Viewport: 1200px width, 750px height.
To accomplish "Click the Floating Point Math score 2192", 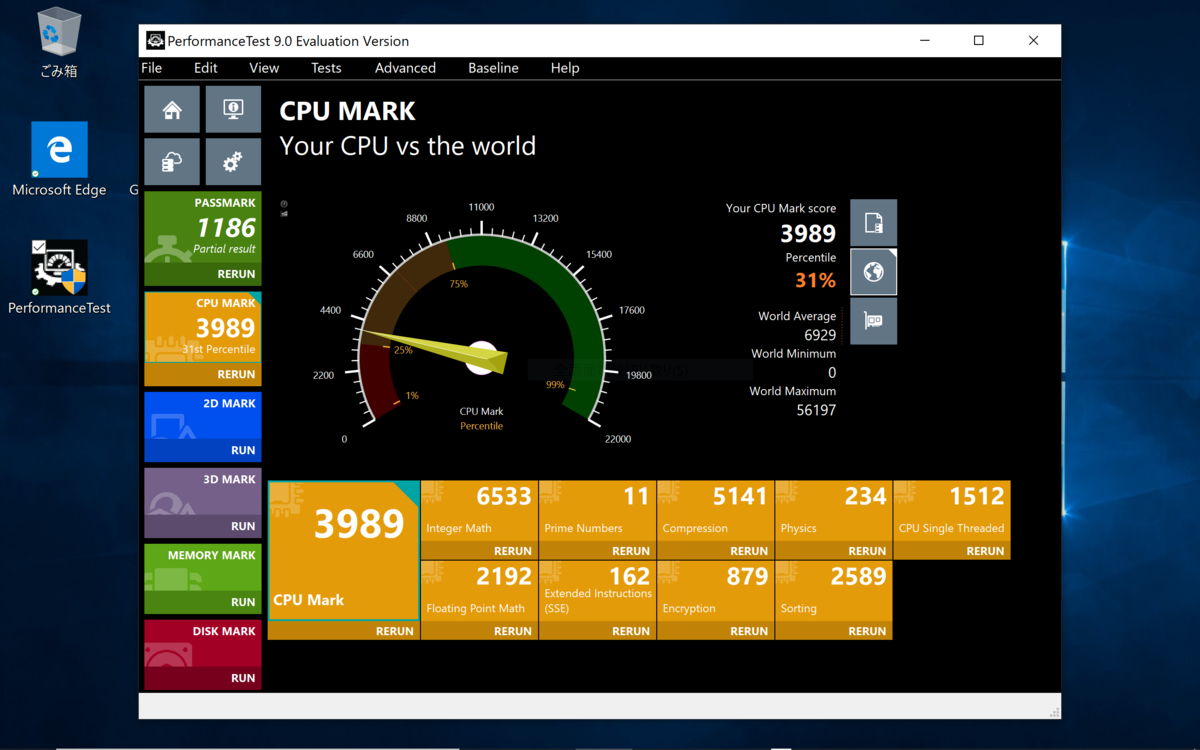I will (504, 577).
